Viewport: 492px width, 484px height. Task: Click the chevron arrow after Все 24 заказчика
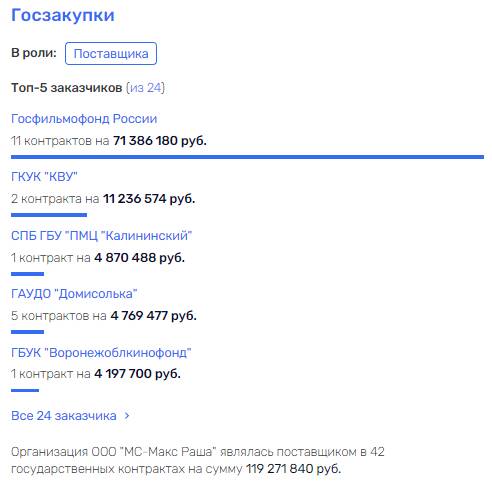[x=127, y=416]
